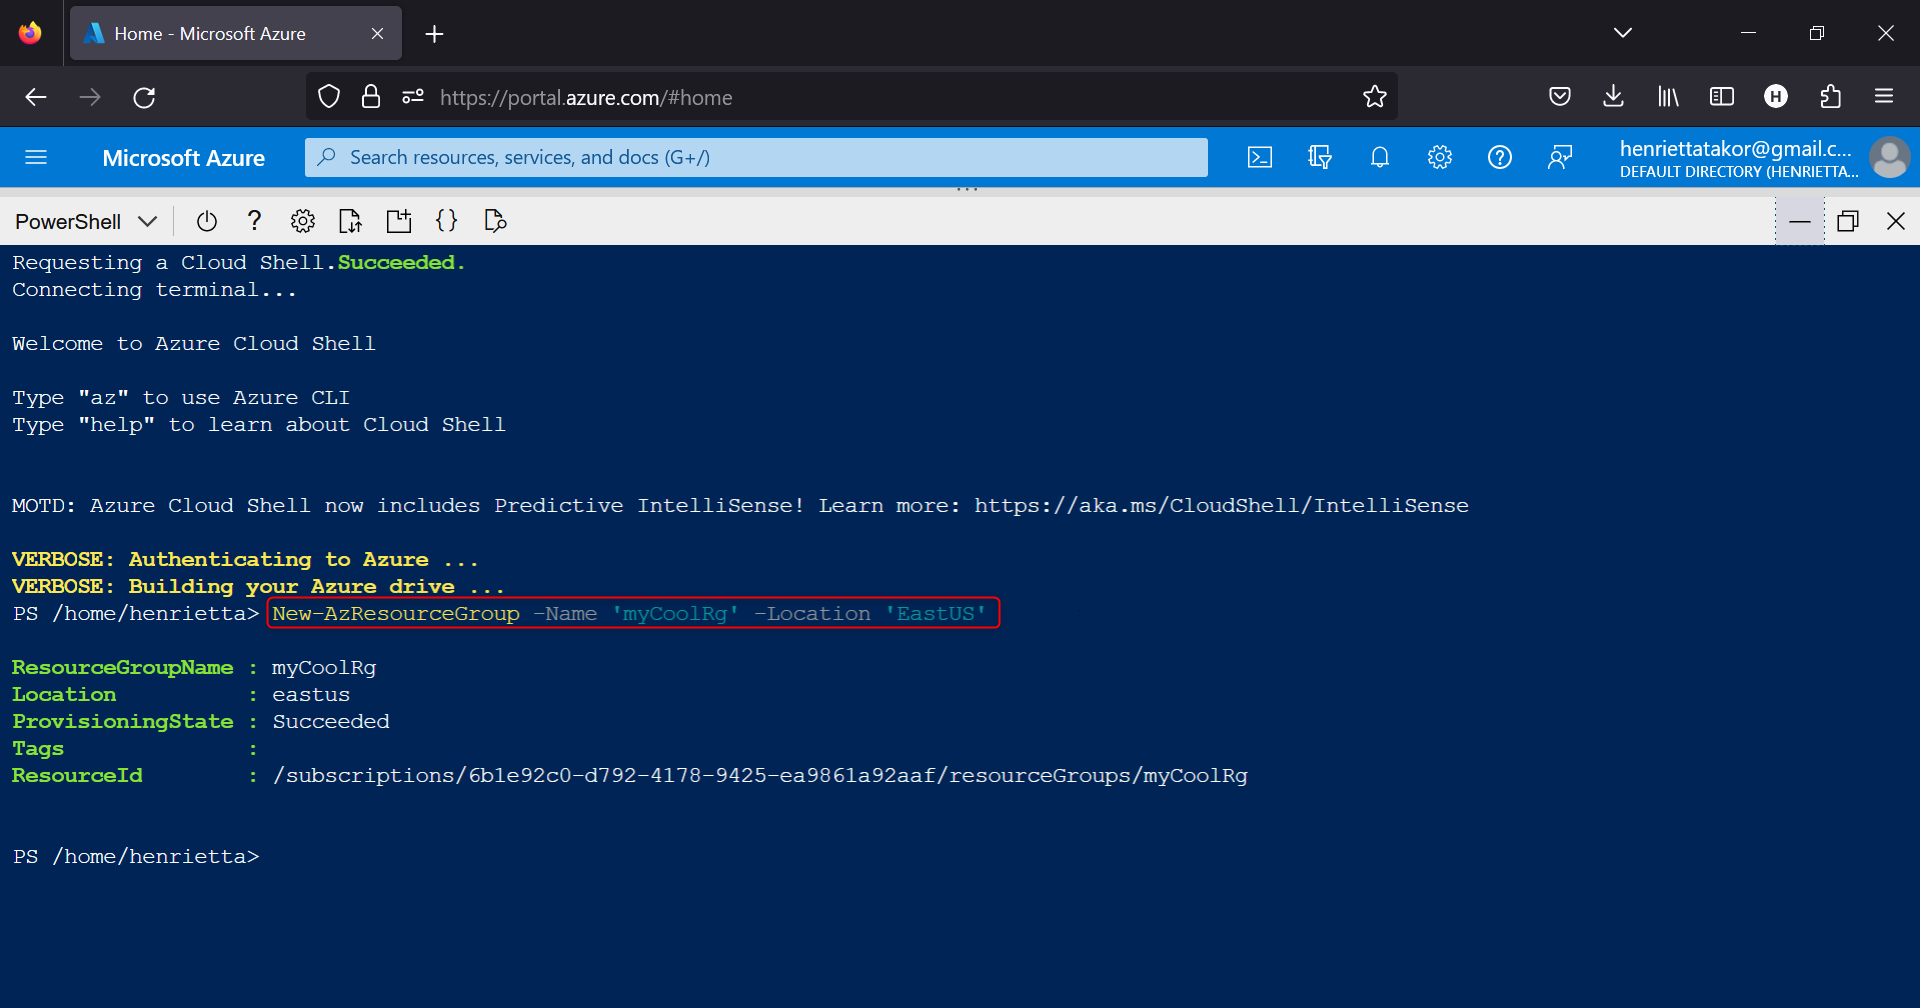This screenshot has width=1920, height=1008.
Task: Click the tracking protection shield icon
Action: [329, 97]
